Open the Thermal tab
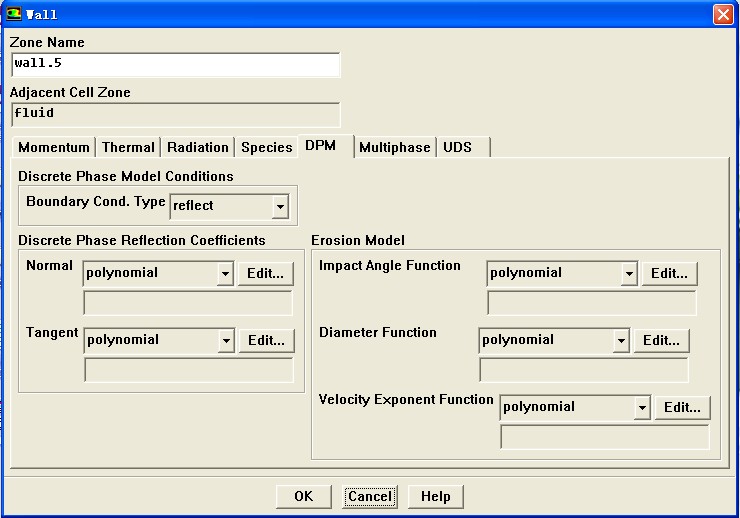Screen dimensions: 740x518 point(128,147)
